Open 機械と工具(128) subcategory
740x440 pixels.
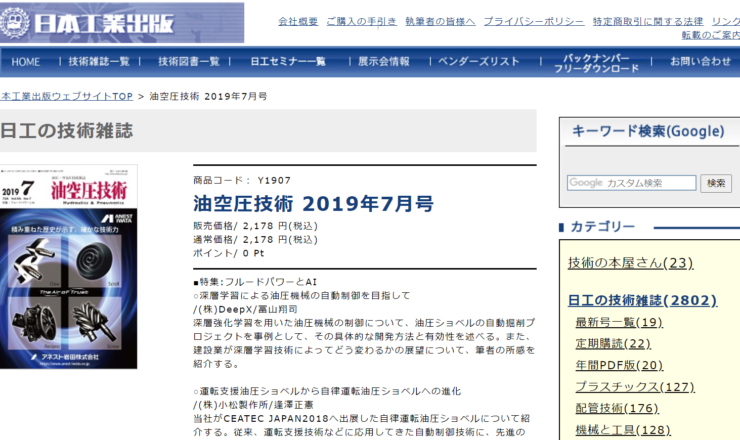[x=623, y=430]
